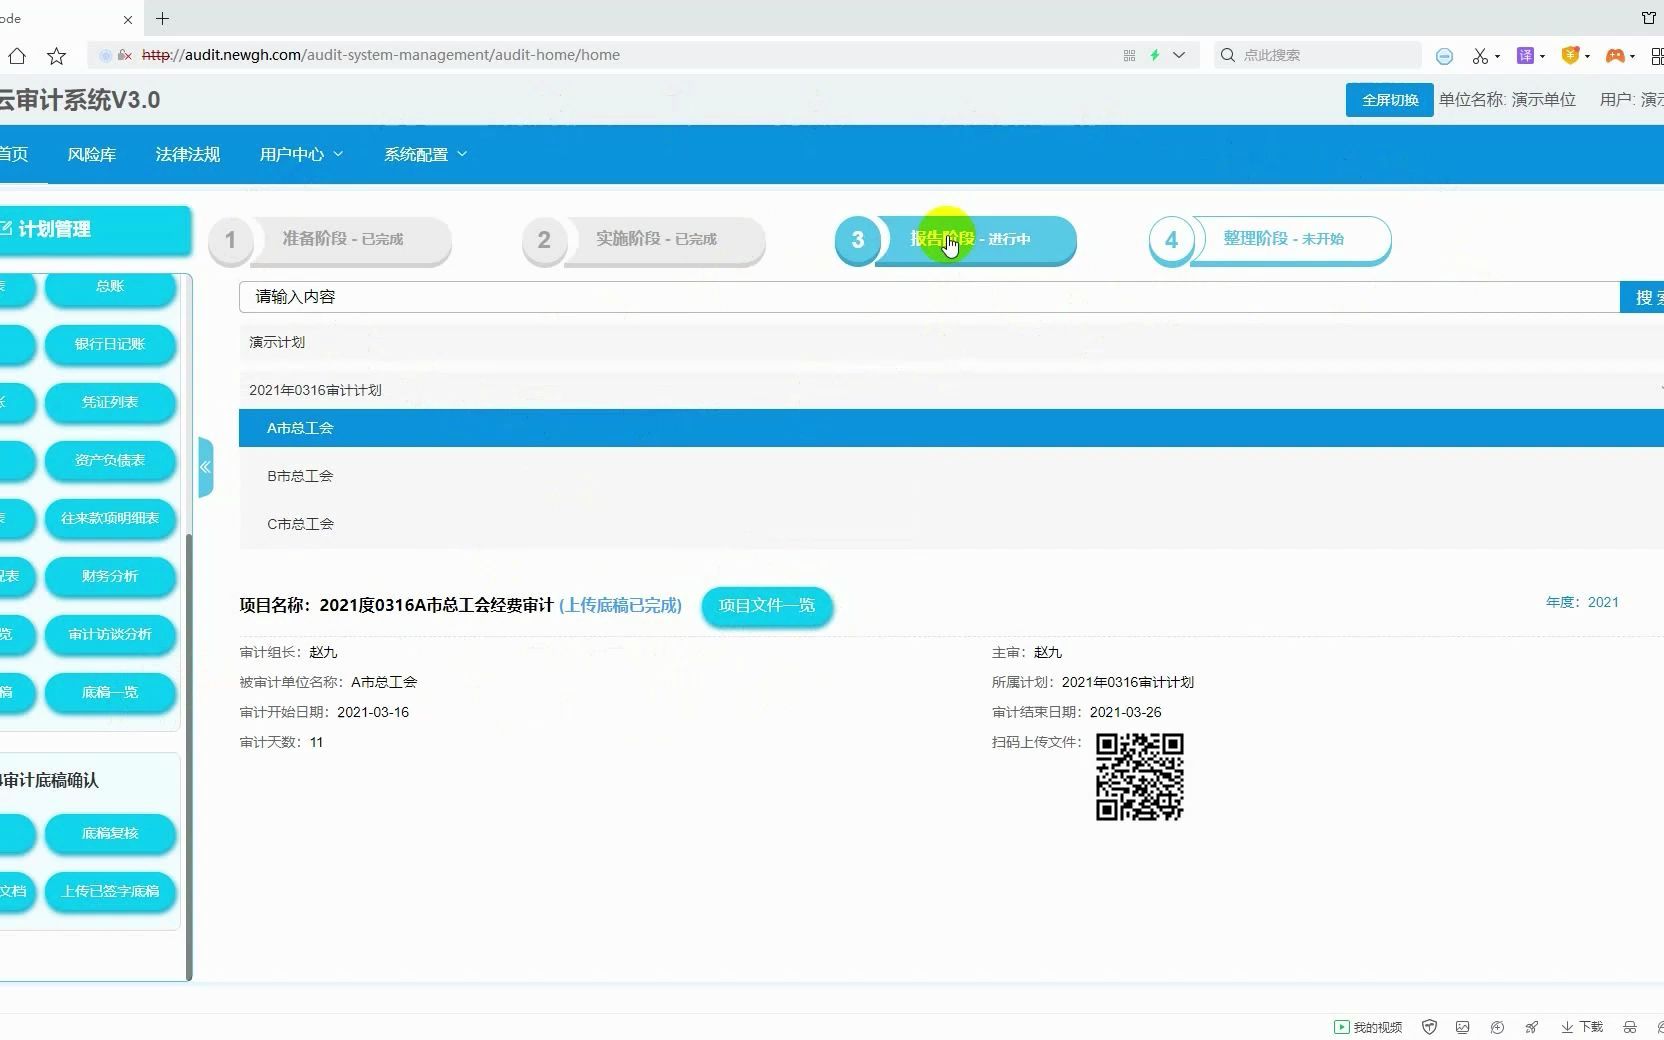The image size is (1664, 1040).
Task: Open the orange shield wallet extension
Action: click(1570, 56)
